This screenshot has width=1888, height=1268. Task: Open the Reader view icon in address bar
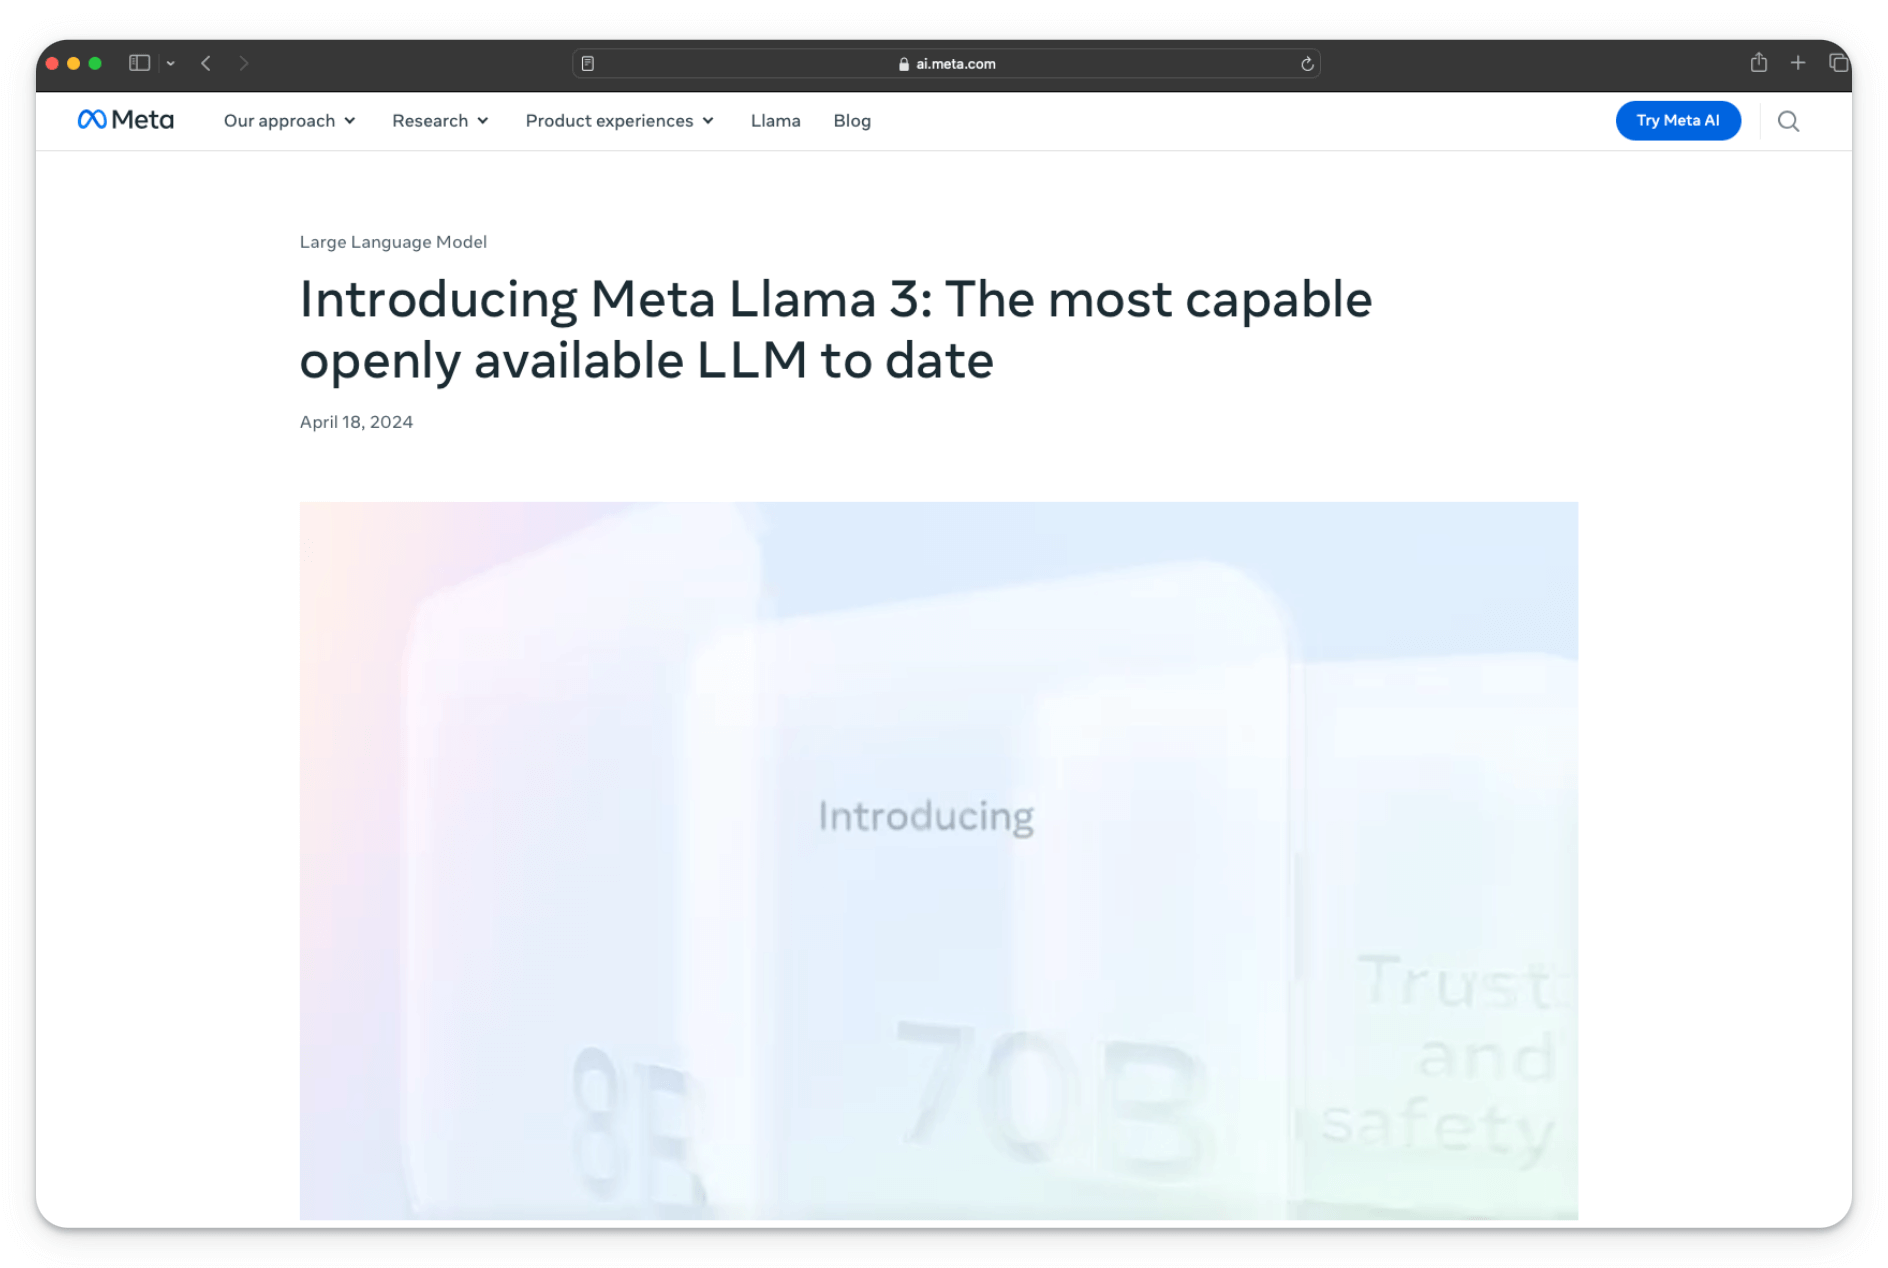[588, 64]
